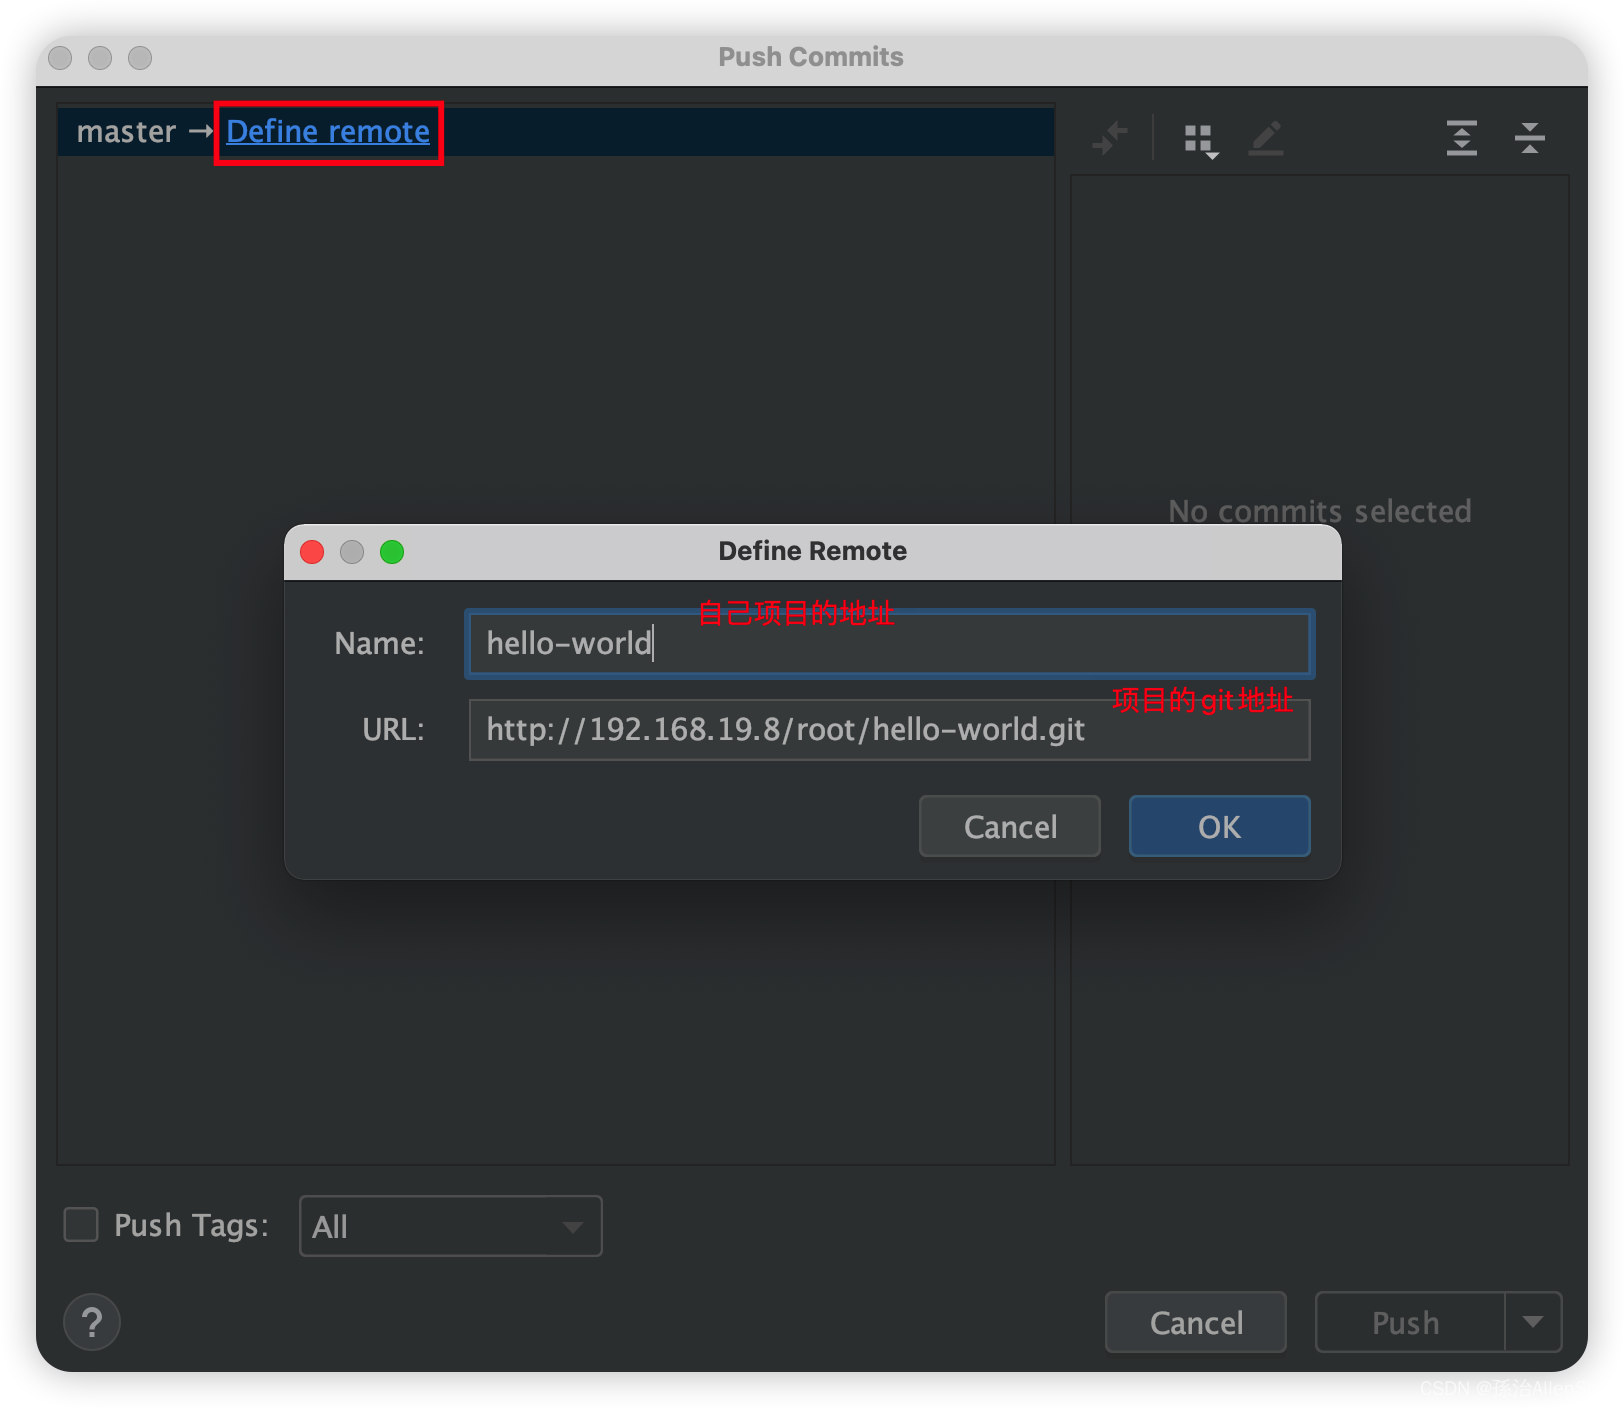
Task: Expand the Push button dropdown arrow
Action: pyautogui.click(x=1533, y=1322)
